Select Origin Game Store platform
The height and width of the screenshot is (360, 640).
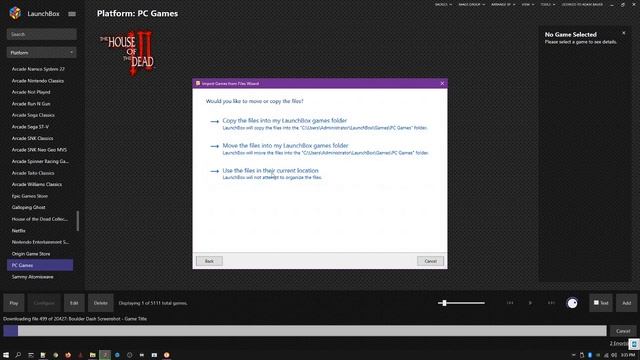pyautogui.click(x=31, y=254)
